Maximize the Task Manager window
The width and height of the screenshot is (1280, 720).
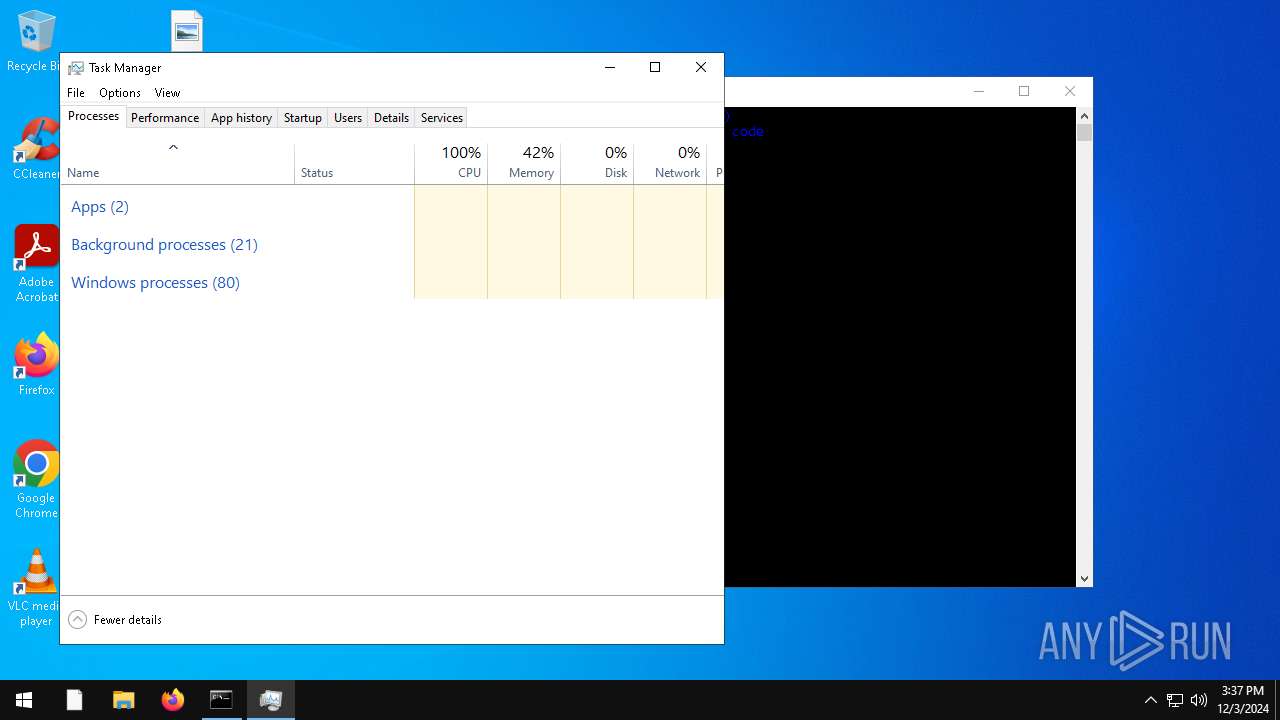tap(655, 67)
